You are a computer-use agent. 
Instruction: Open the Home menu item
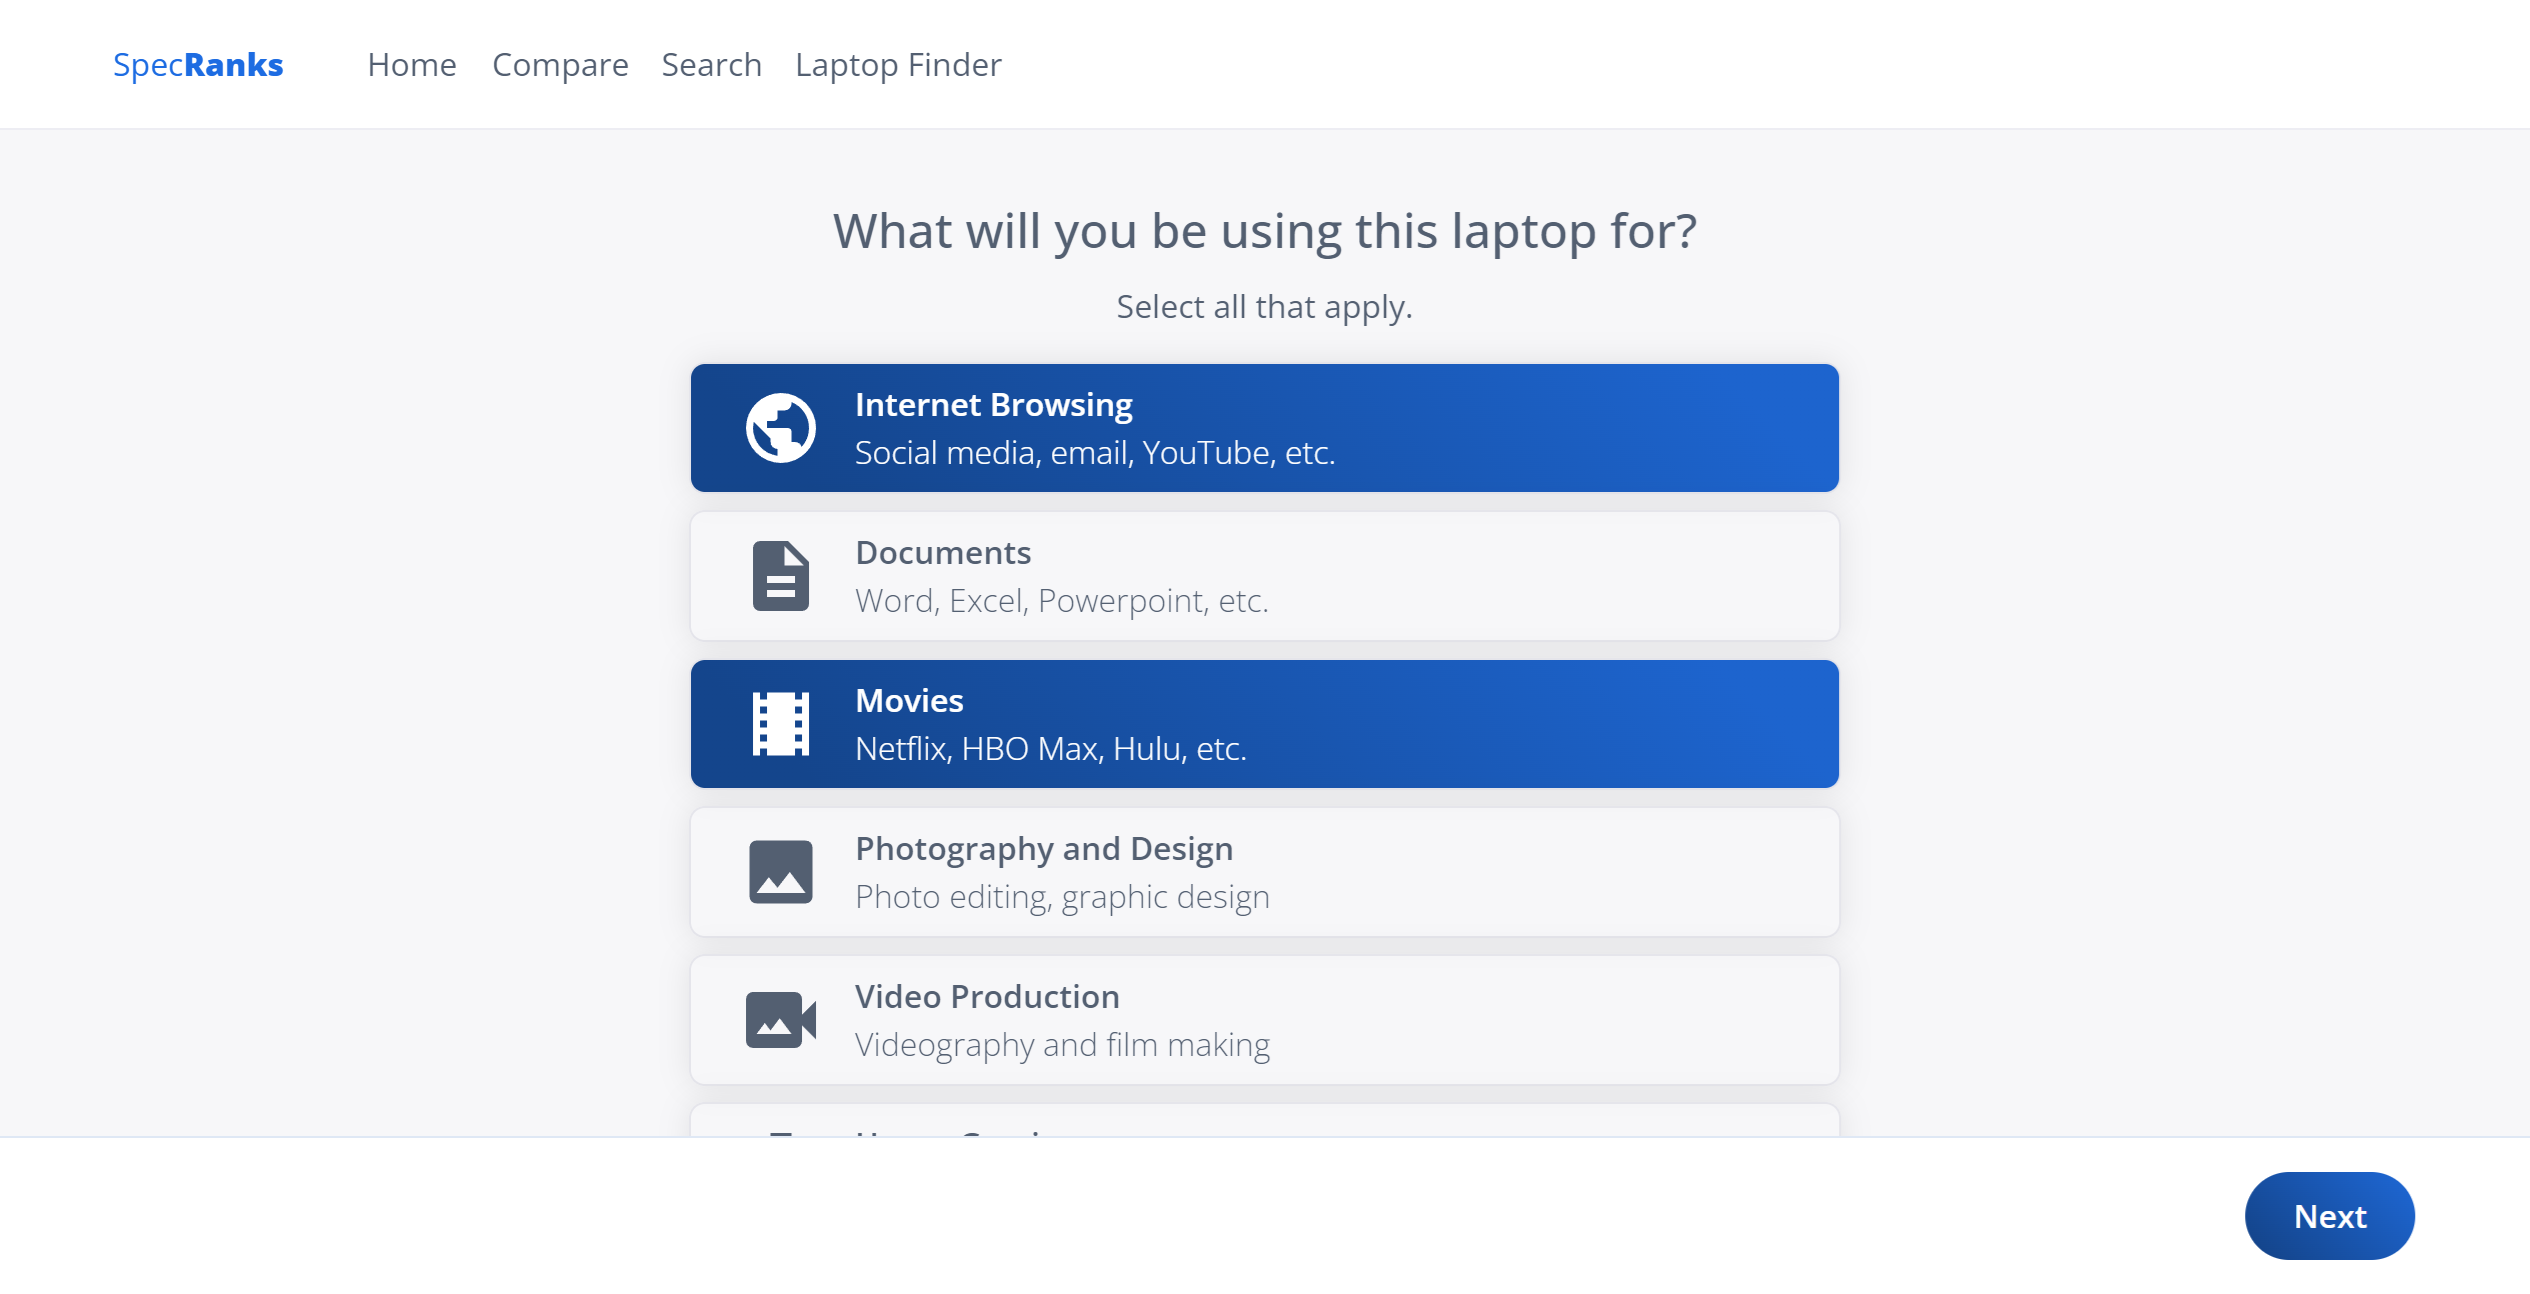pos(411,65)
